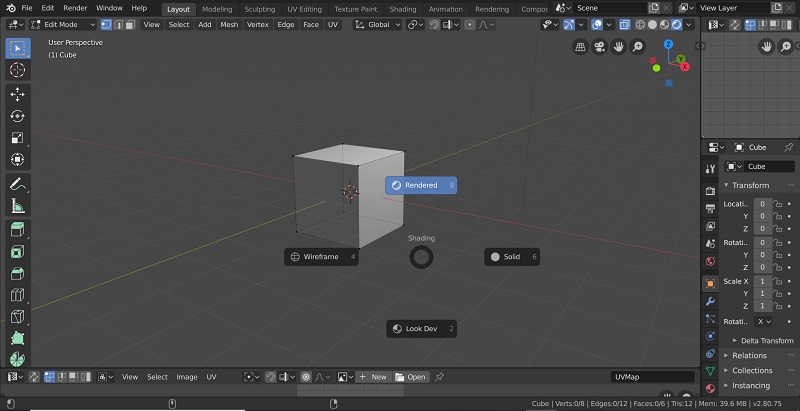Toggle the orthographic grid view icon
Viewport: 800px width, 411px height.
click(580, 47)
